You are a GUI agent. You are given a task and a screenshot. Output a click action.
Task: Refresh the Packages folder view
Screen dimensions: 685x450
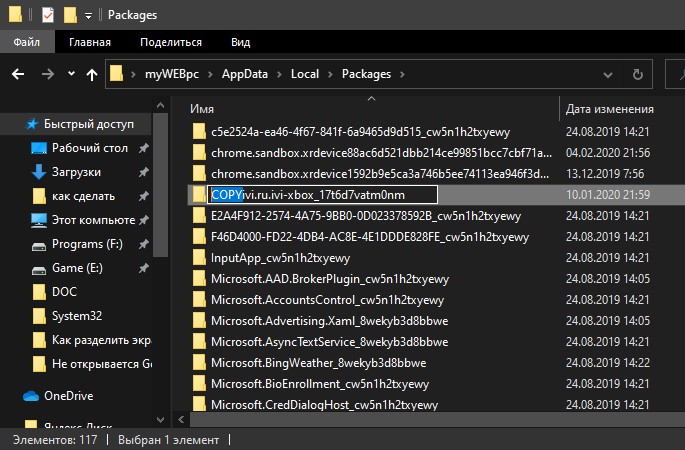[x=638, y=74]
